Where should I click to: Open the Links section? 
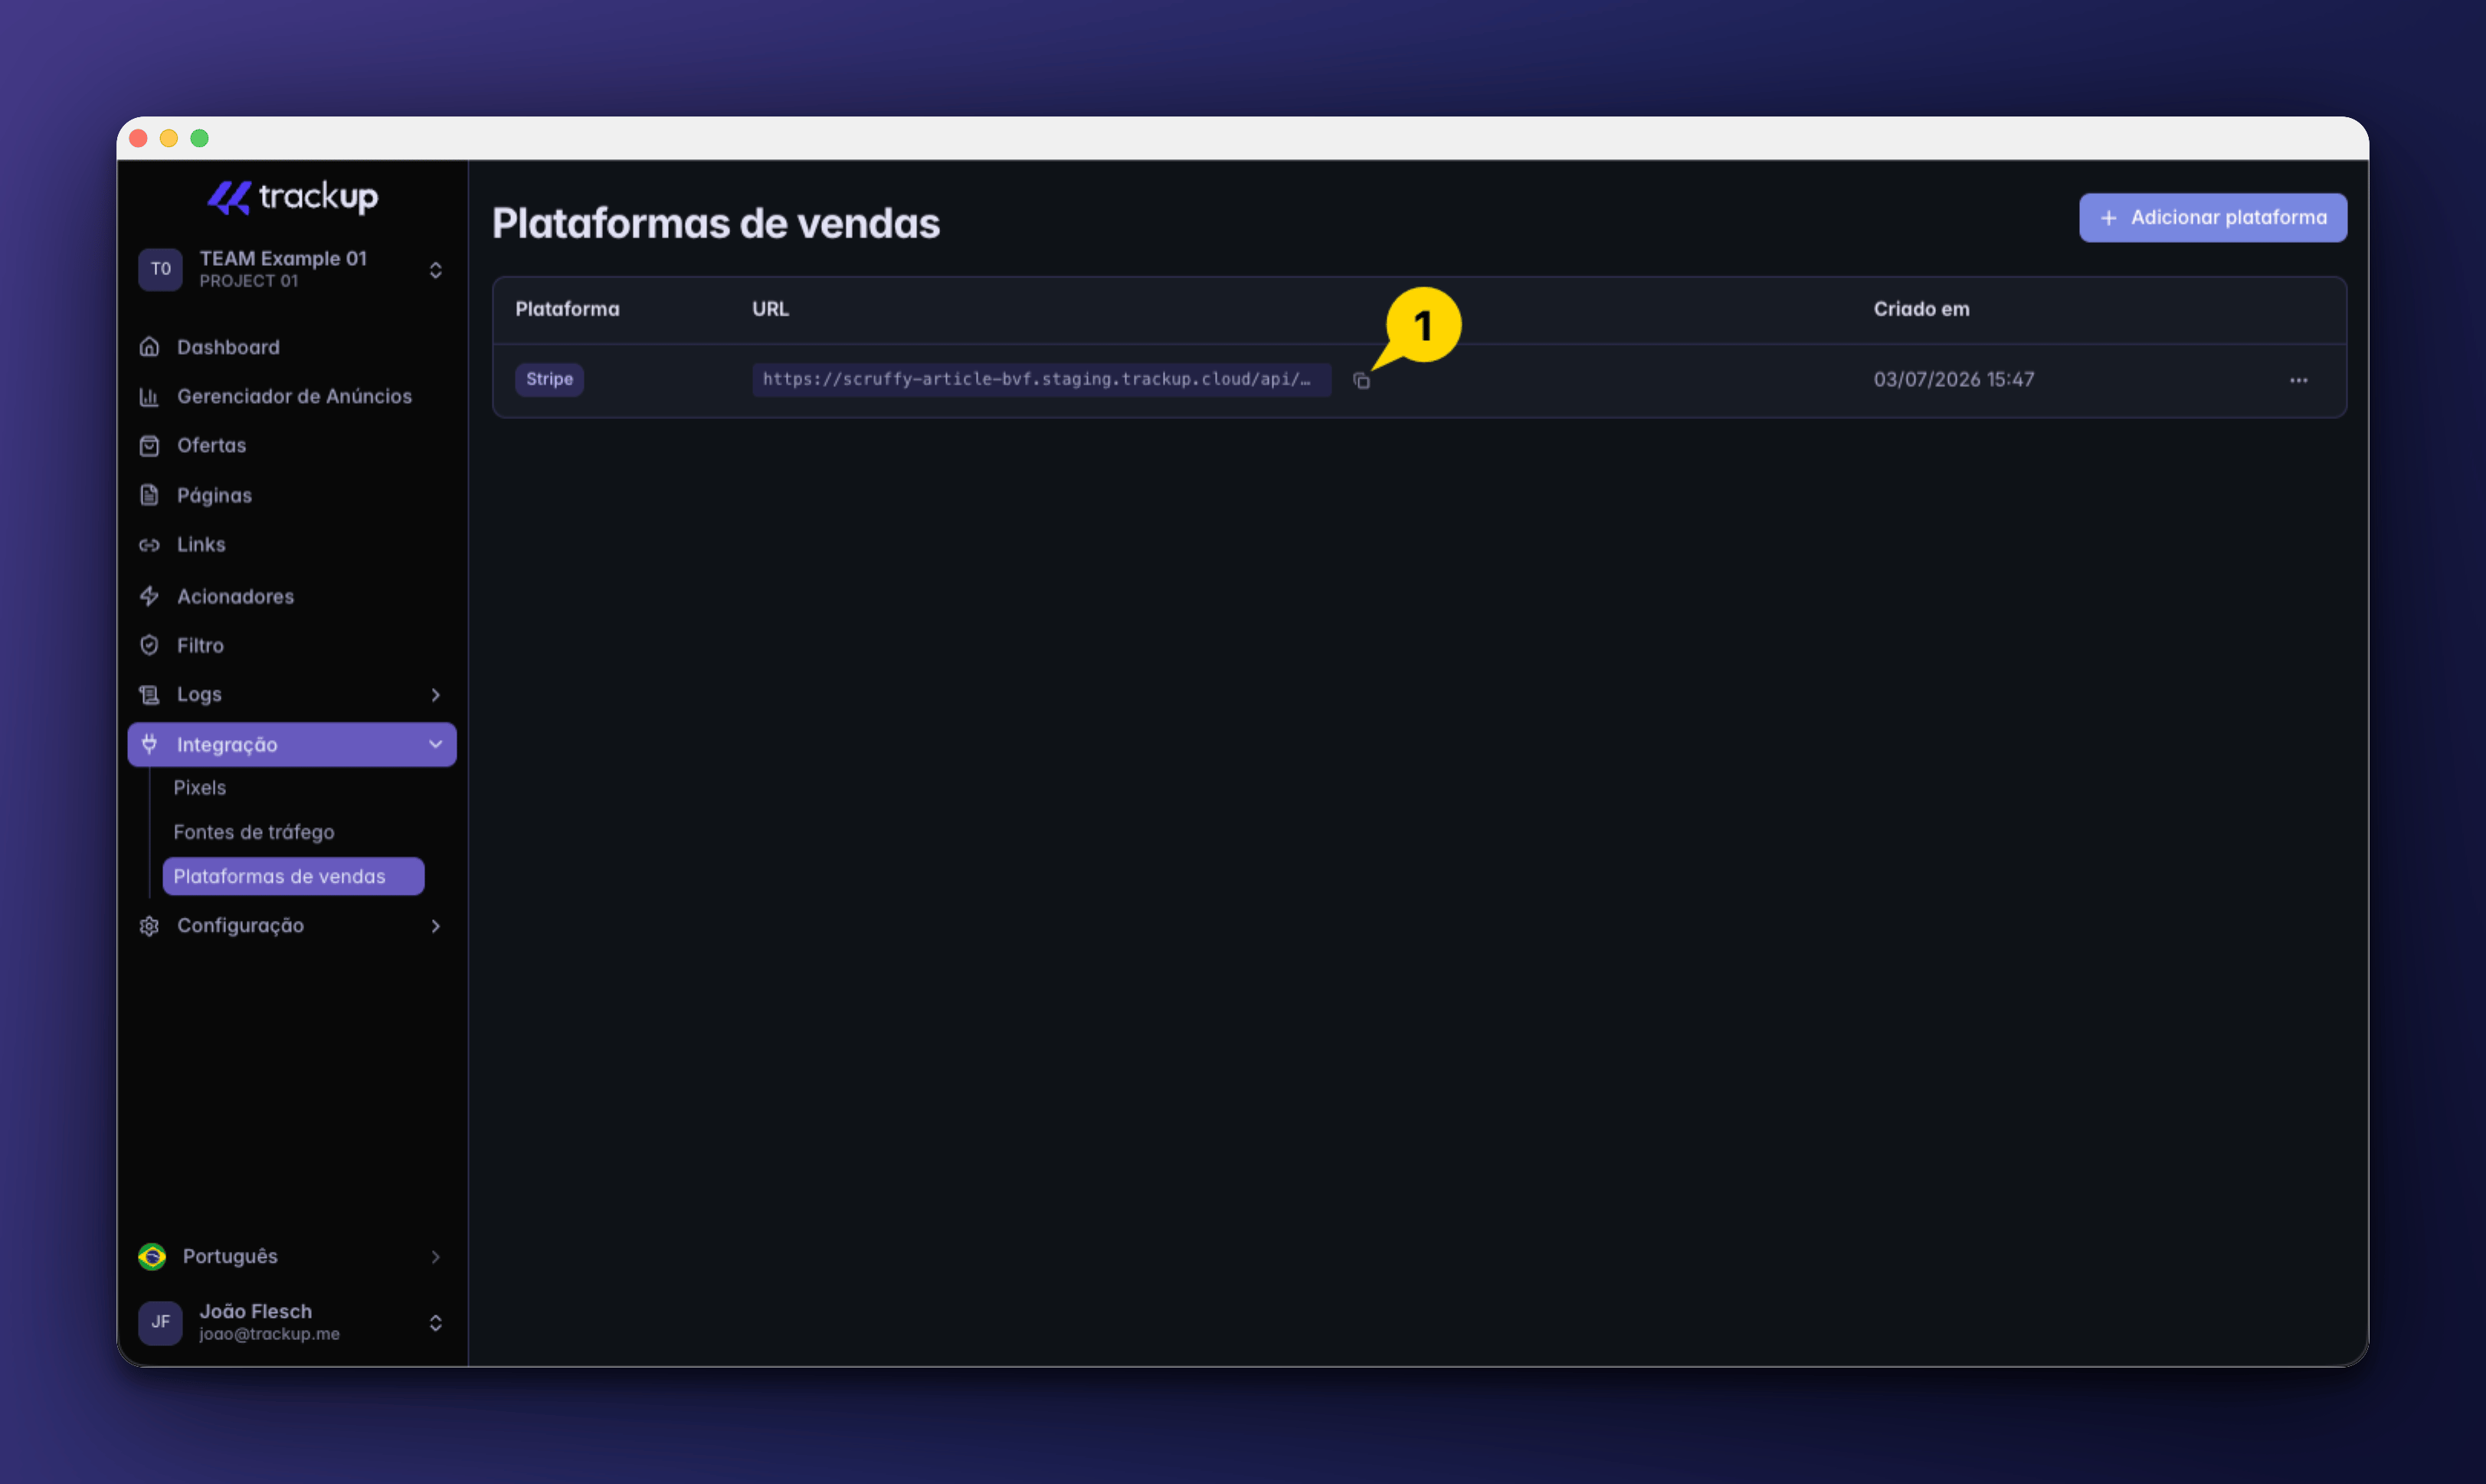point(201,544)
